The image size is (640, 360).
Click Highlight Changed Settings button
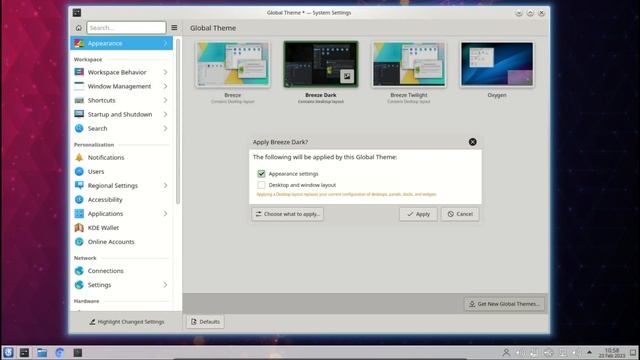pyautogui.click(x=127, y=322)
